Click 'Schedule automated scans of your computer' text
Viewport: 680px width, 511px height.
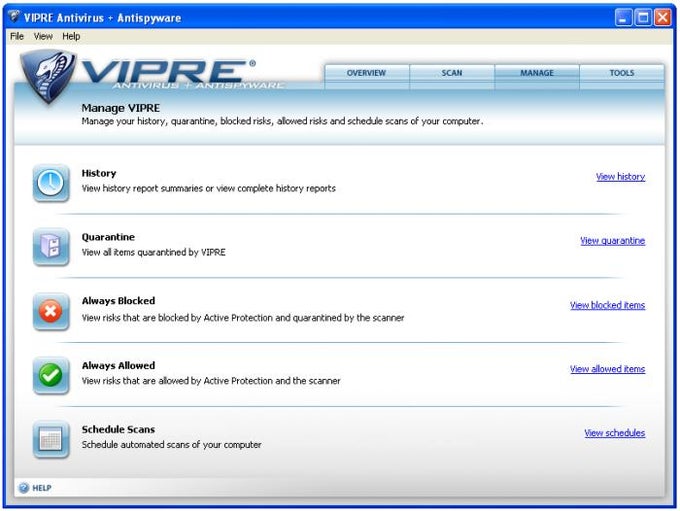(171, 445)
